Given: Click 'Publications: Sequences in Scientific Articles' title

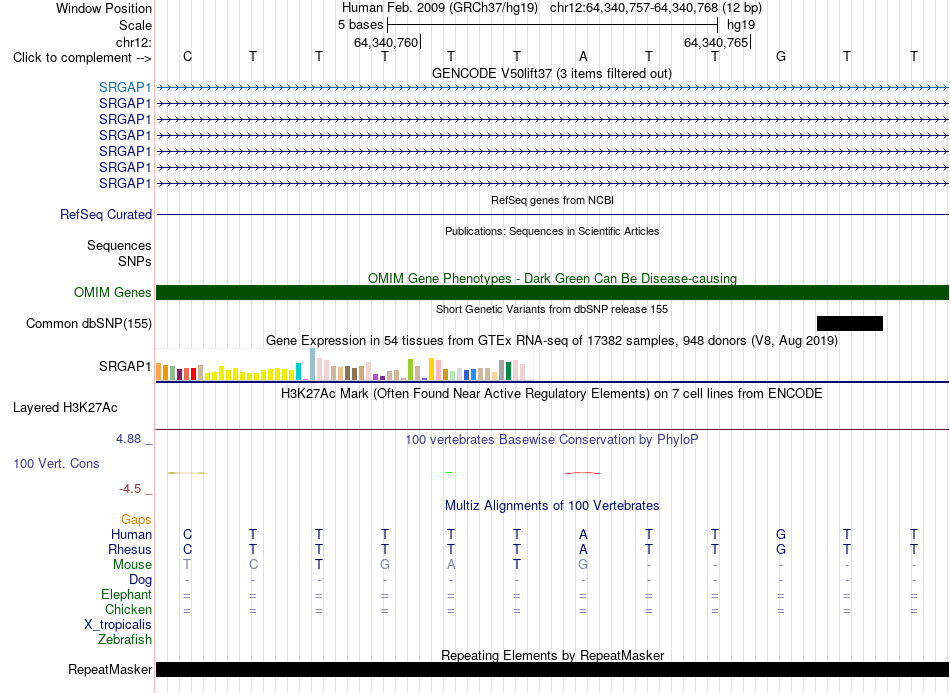Looking at the screenshot, I should [552, 231].
